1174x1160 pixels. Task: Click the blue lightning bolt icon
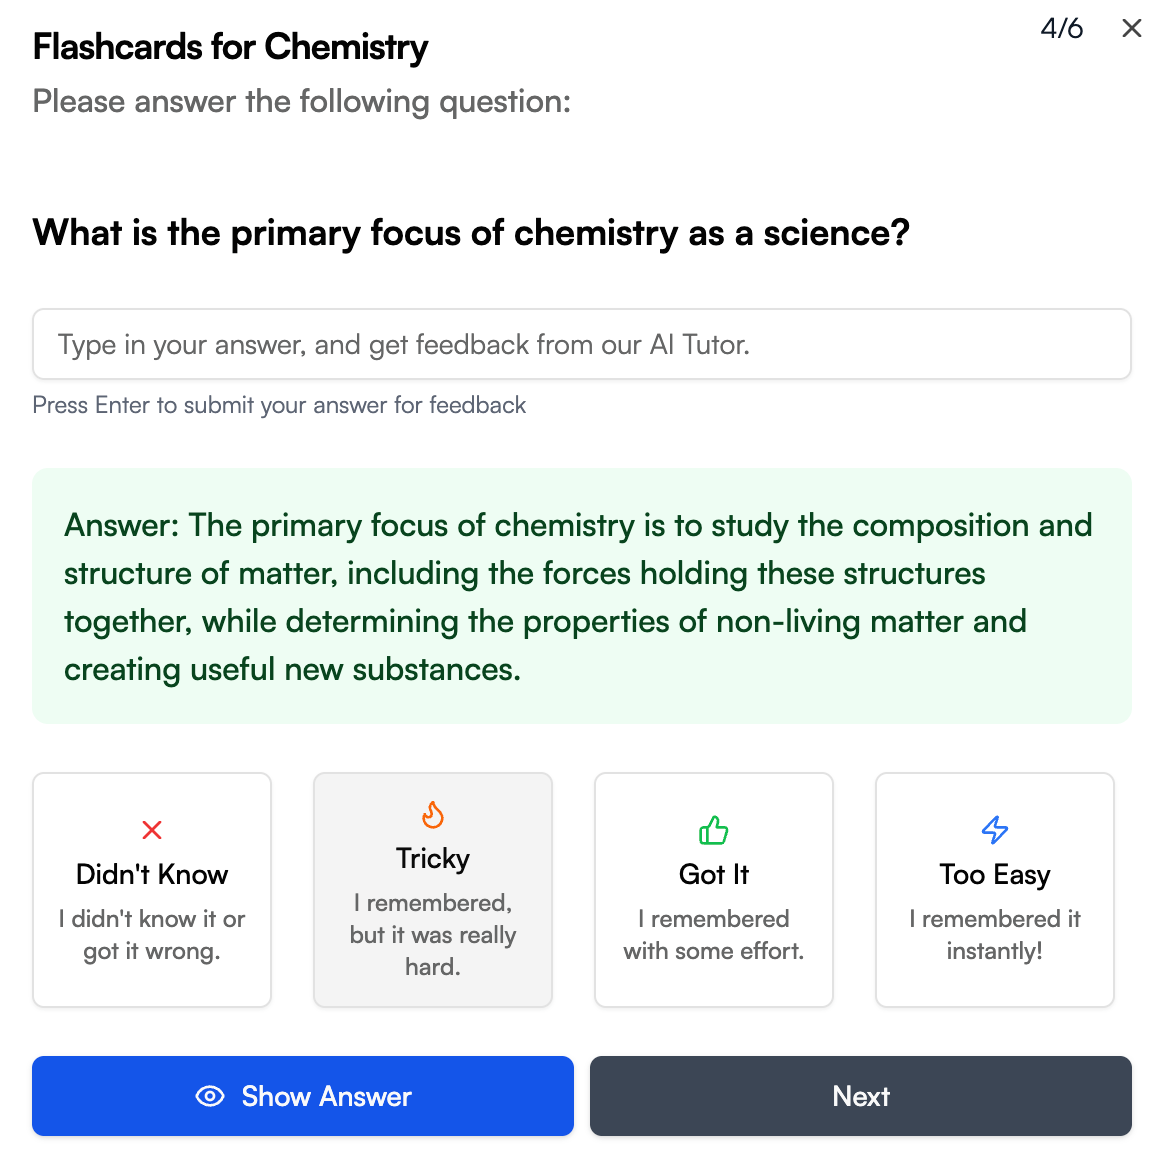(x=995, y=830)
